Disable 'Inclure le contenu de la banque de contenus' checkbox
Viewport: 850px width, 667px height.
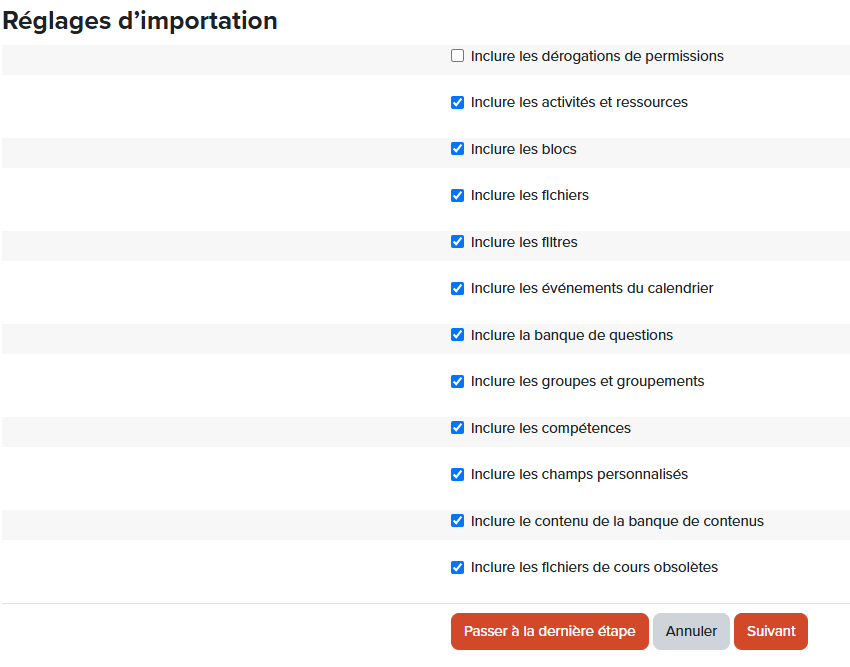(458, 521)
